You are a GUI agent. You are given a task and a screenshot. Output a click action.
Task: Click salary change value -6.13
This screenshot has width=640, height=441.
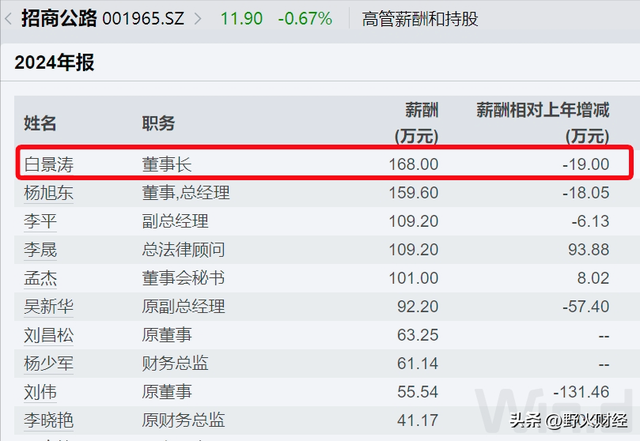point(590,221)
